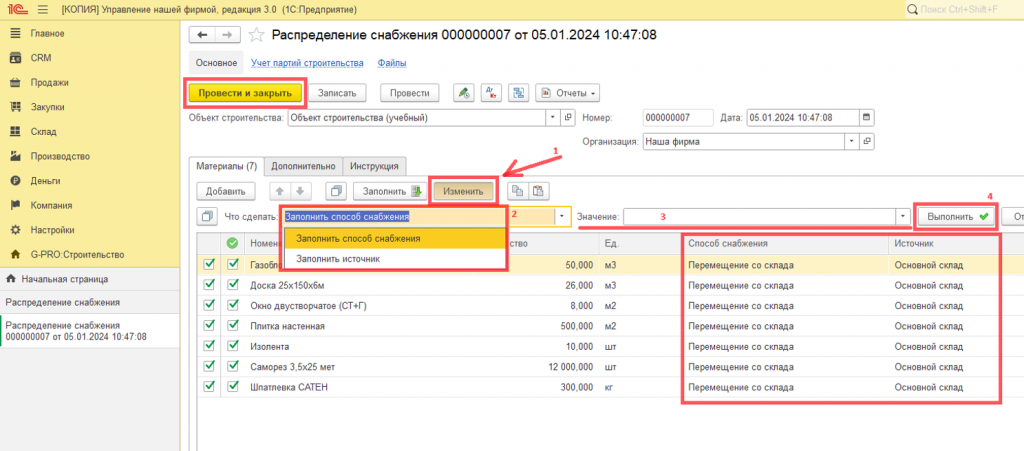Screen dimensions: 1024x451
Task: Click the back navigation arrow
Action: [204, 34]
